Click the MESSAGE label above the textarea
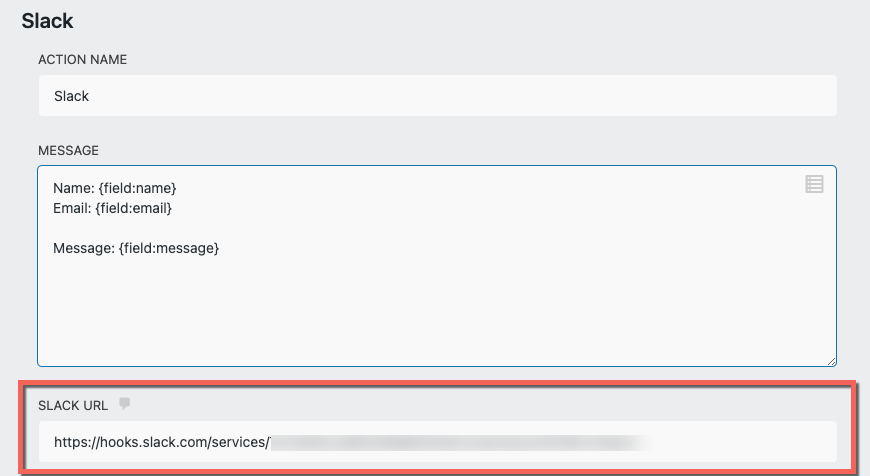Image resolution: width=870 pixels, height=476 pixels. click(x=68, y=150)
